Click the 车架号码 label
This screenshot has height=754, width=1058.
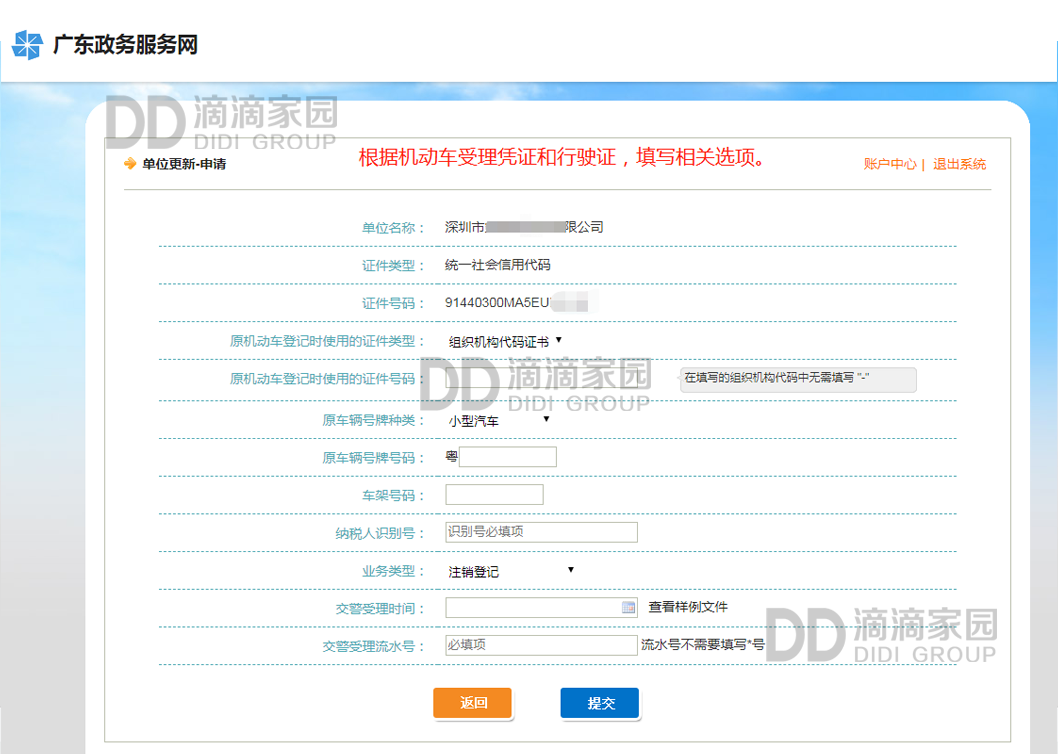[393, 495]
